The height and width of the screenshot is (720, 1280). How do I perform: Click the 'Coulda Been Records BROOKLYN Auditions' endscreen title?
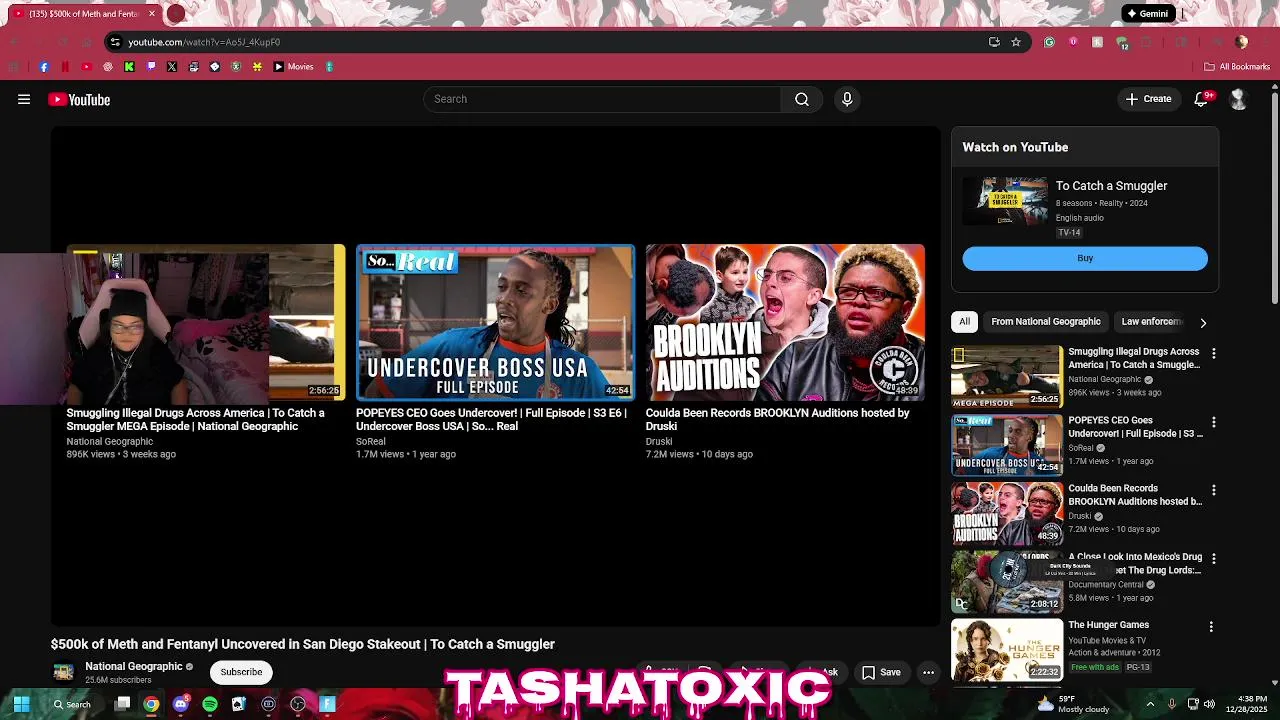[x=777, y=419]
